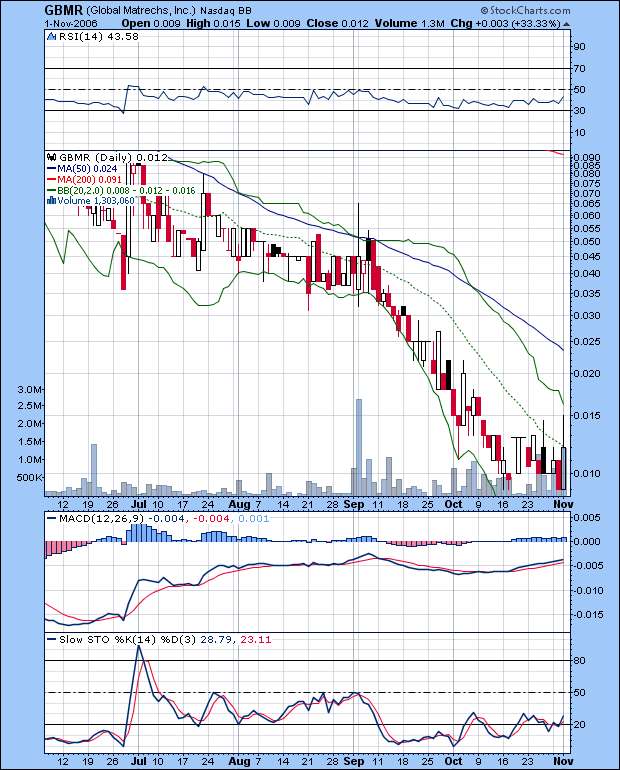Click the Chg +0.003 (+33.33%) reading
The image size is (620, 770).
coord(505,24)
